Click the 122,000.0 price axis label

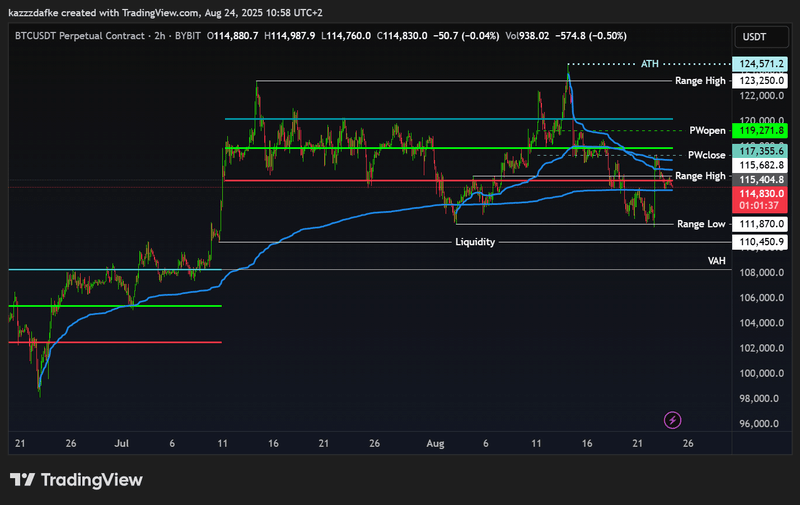point(761,95)
